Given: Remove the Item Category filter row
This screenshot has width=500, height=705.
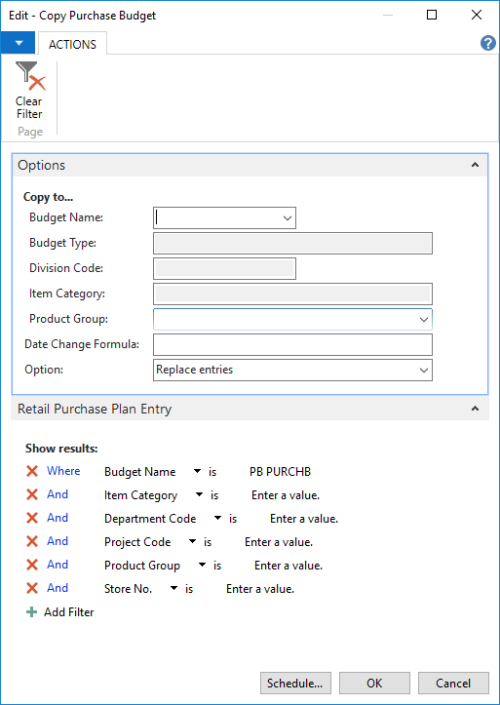Looking at the screenshot, I should point(32,495).
